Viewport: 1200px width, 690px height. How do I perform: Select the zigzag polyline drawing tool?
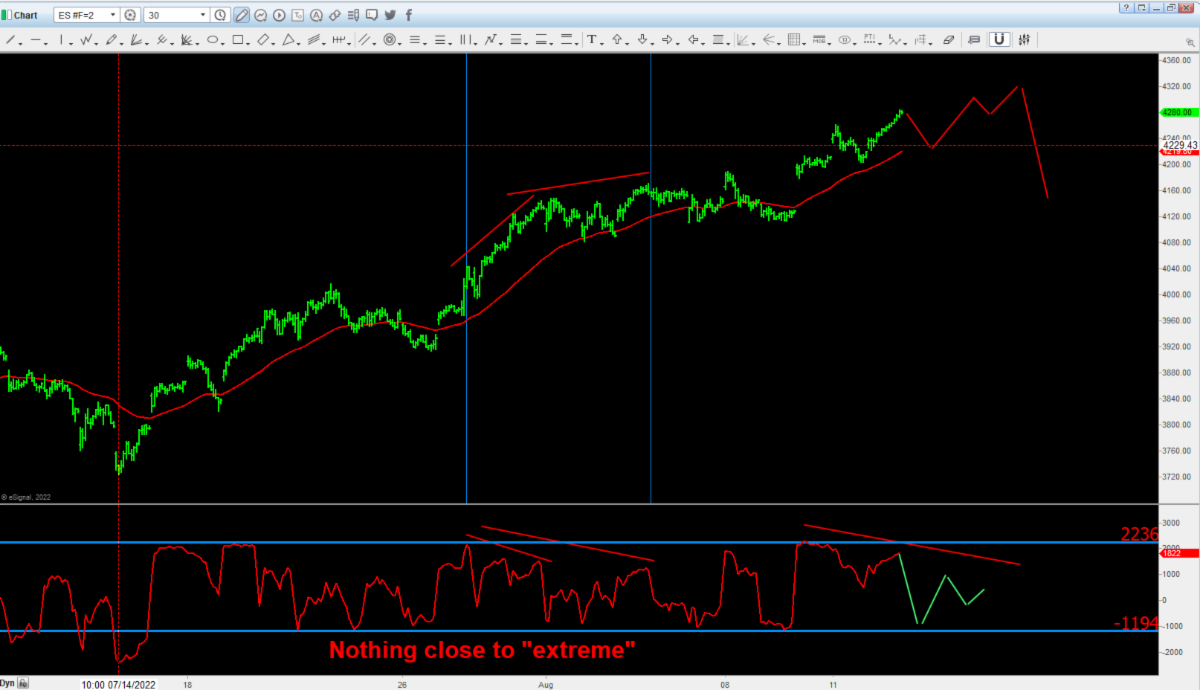pos(86,39)
